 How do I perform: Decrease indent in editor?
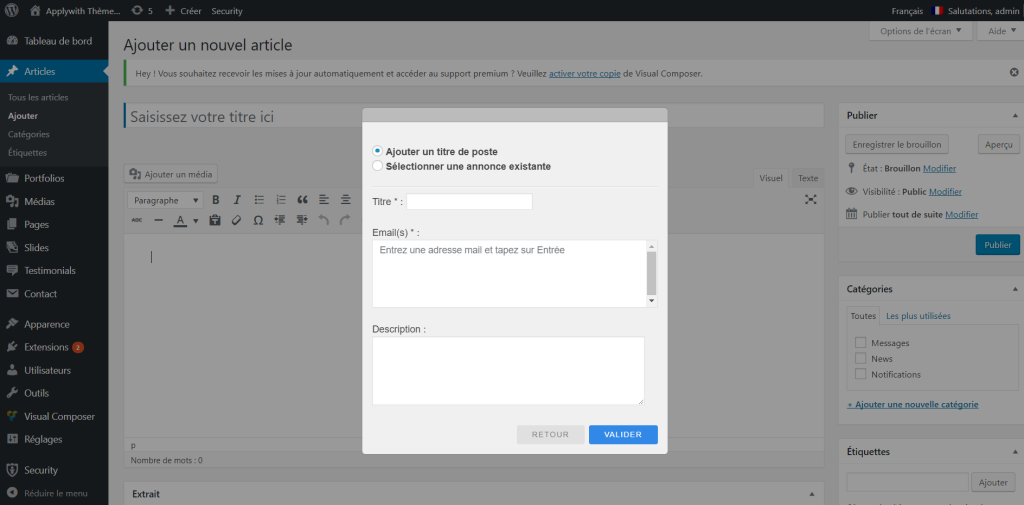[280, 220]
